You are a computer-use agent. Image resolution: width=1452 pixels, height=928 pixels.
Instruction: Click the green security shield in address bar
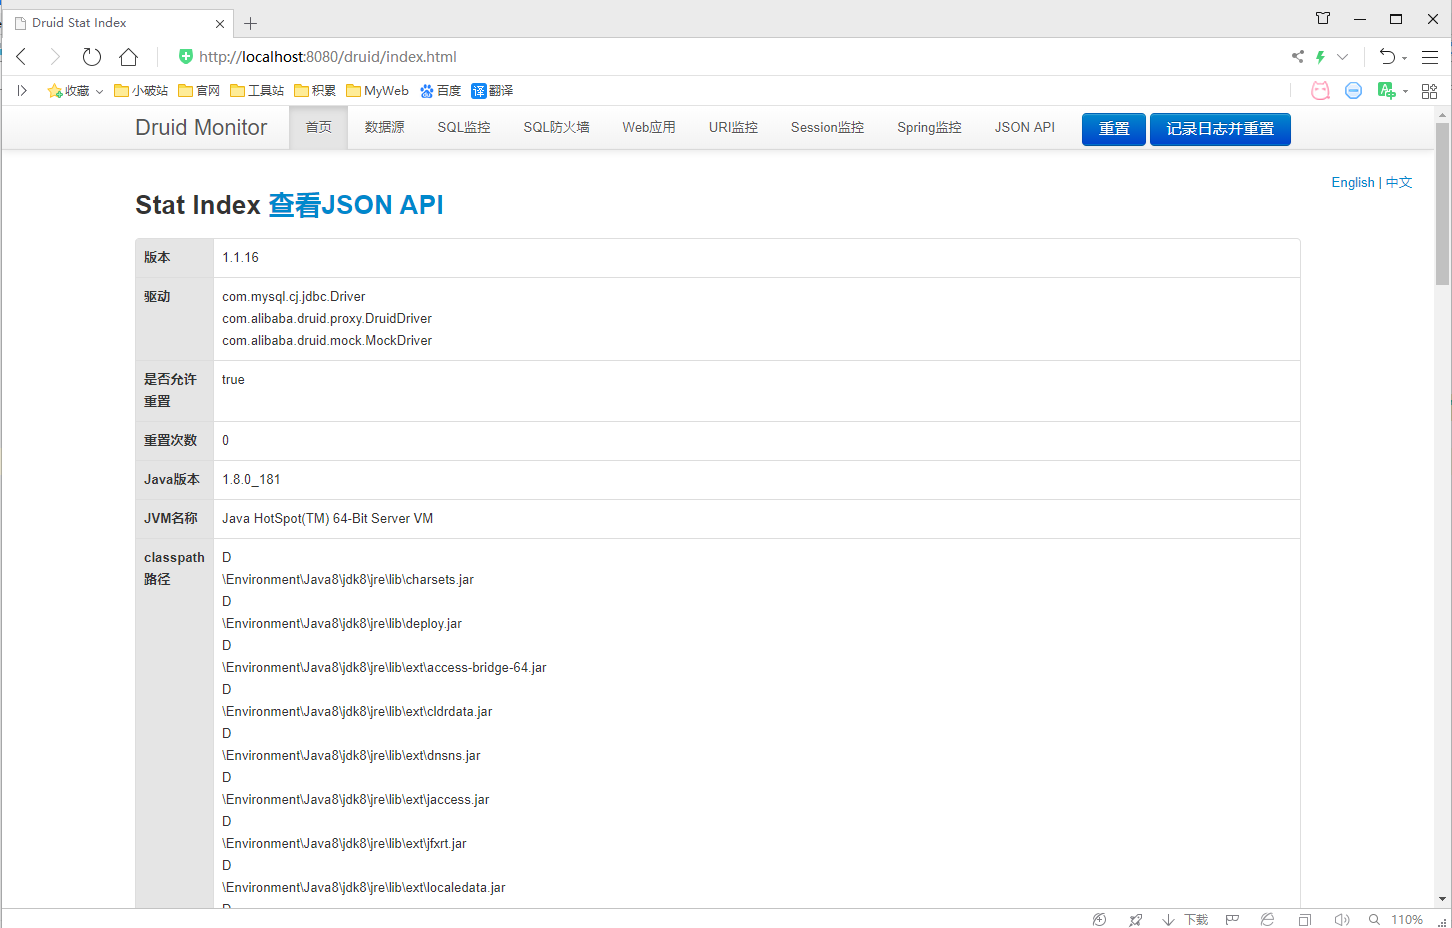tap(185, 57)
